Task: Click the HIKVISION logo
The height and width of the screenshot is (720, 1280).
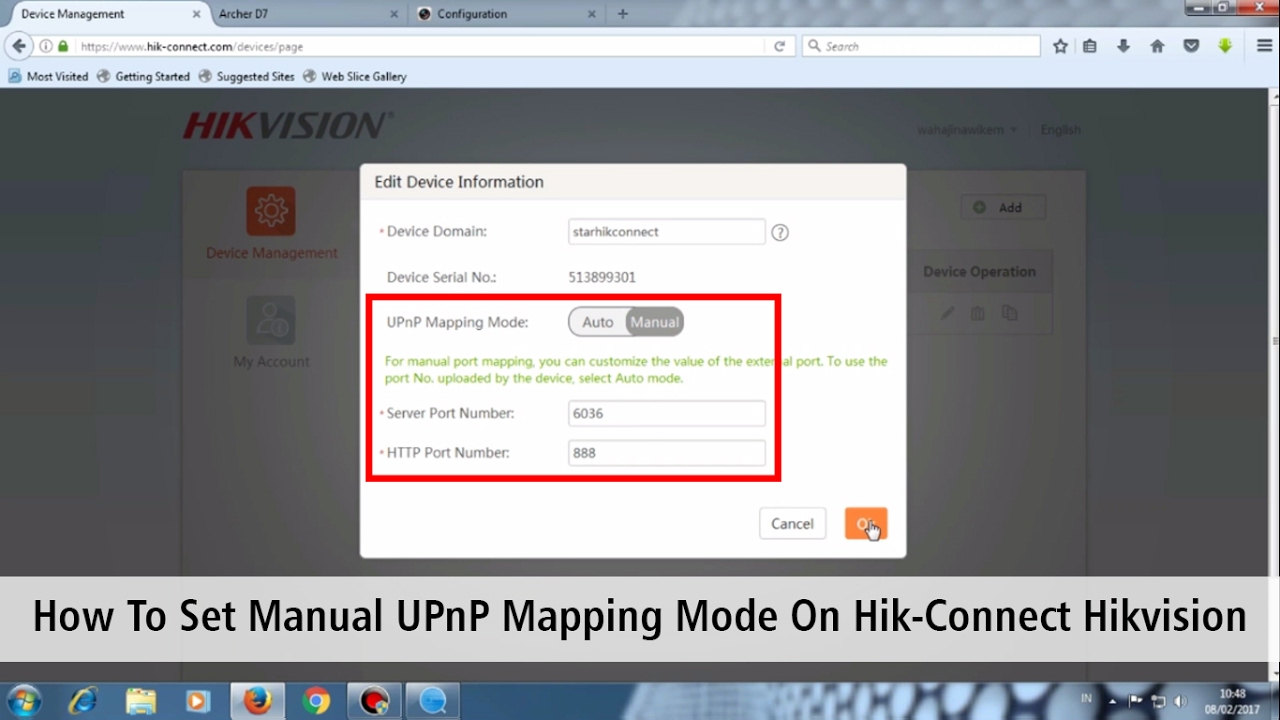Action: click(288, 126)
